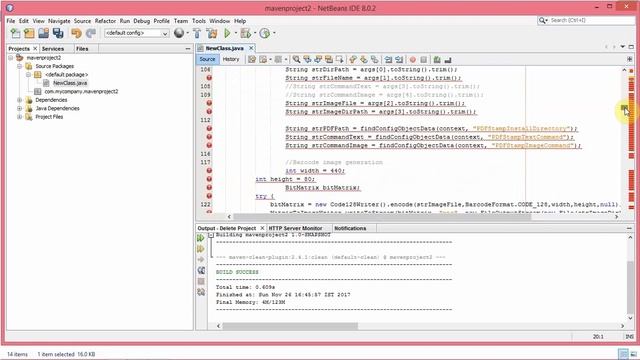Screen dimensions: 640x360
Task: Select com.mycompany.mavenproject2 in Projects tree
Action: coord(81,91)
